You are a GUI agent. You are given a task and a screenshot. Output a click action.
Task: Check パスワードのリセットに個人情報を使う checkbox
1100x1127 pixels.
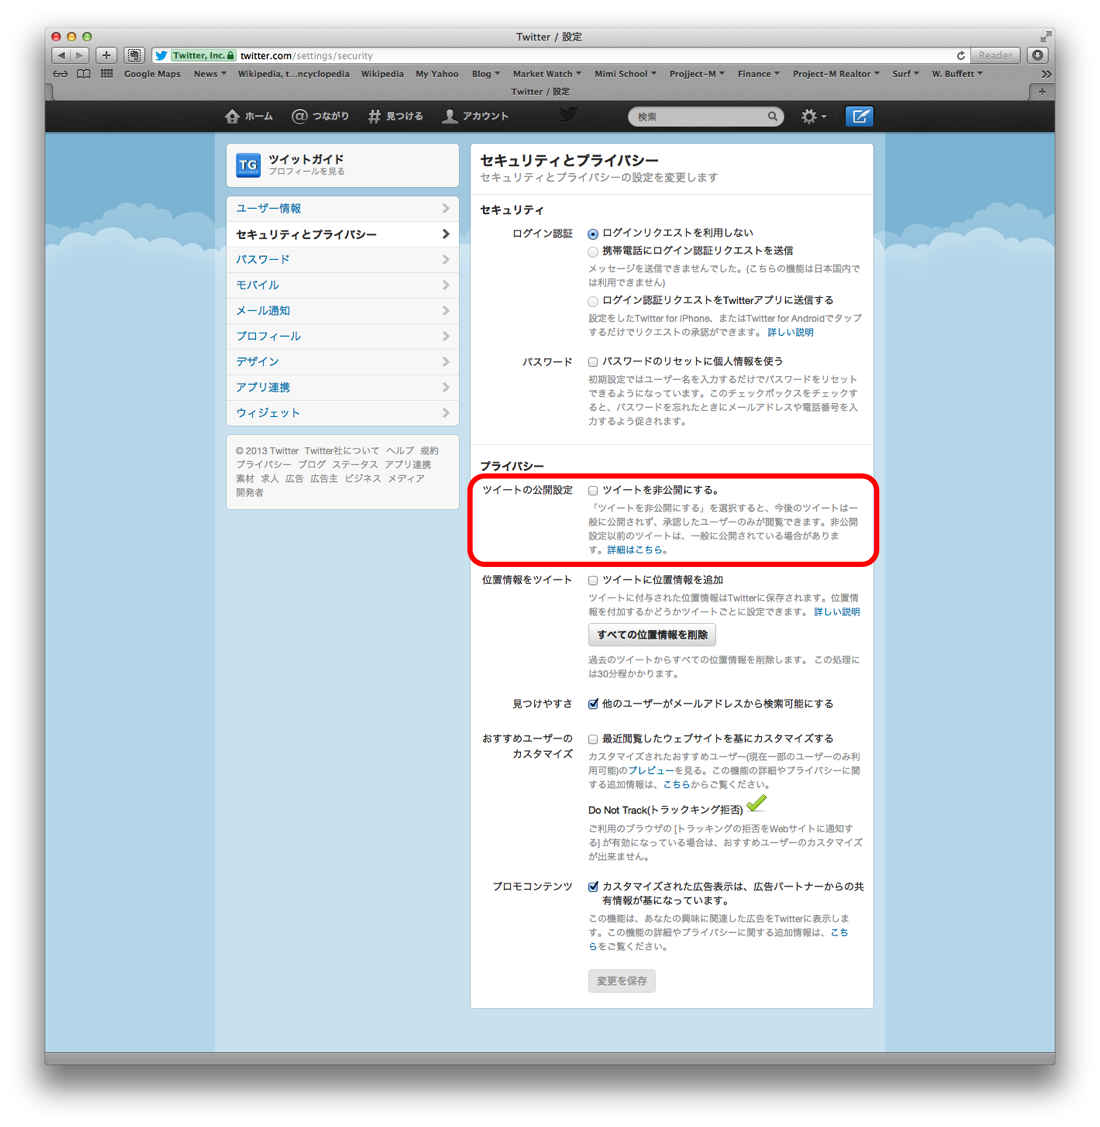[x=593, y=362]
